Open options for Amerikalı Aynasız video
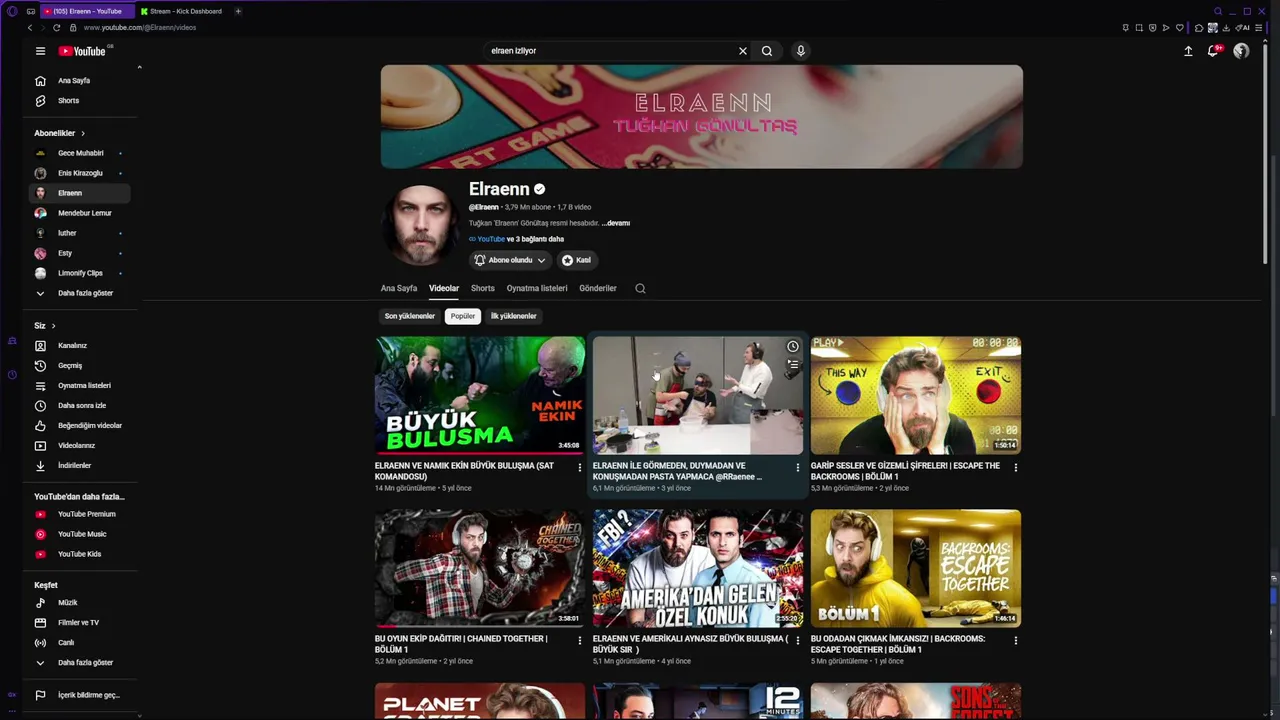Image resolution: width=1280 pixels, height=720 pixels. (x=798, y=640)
